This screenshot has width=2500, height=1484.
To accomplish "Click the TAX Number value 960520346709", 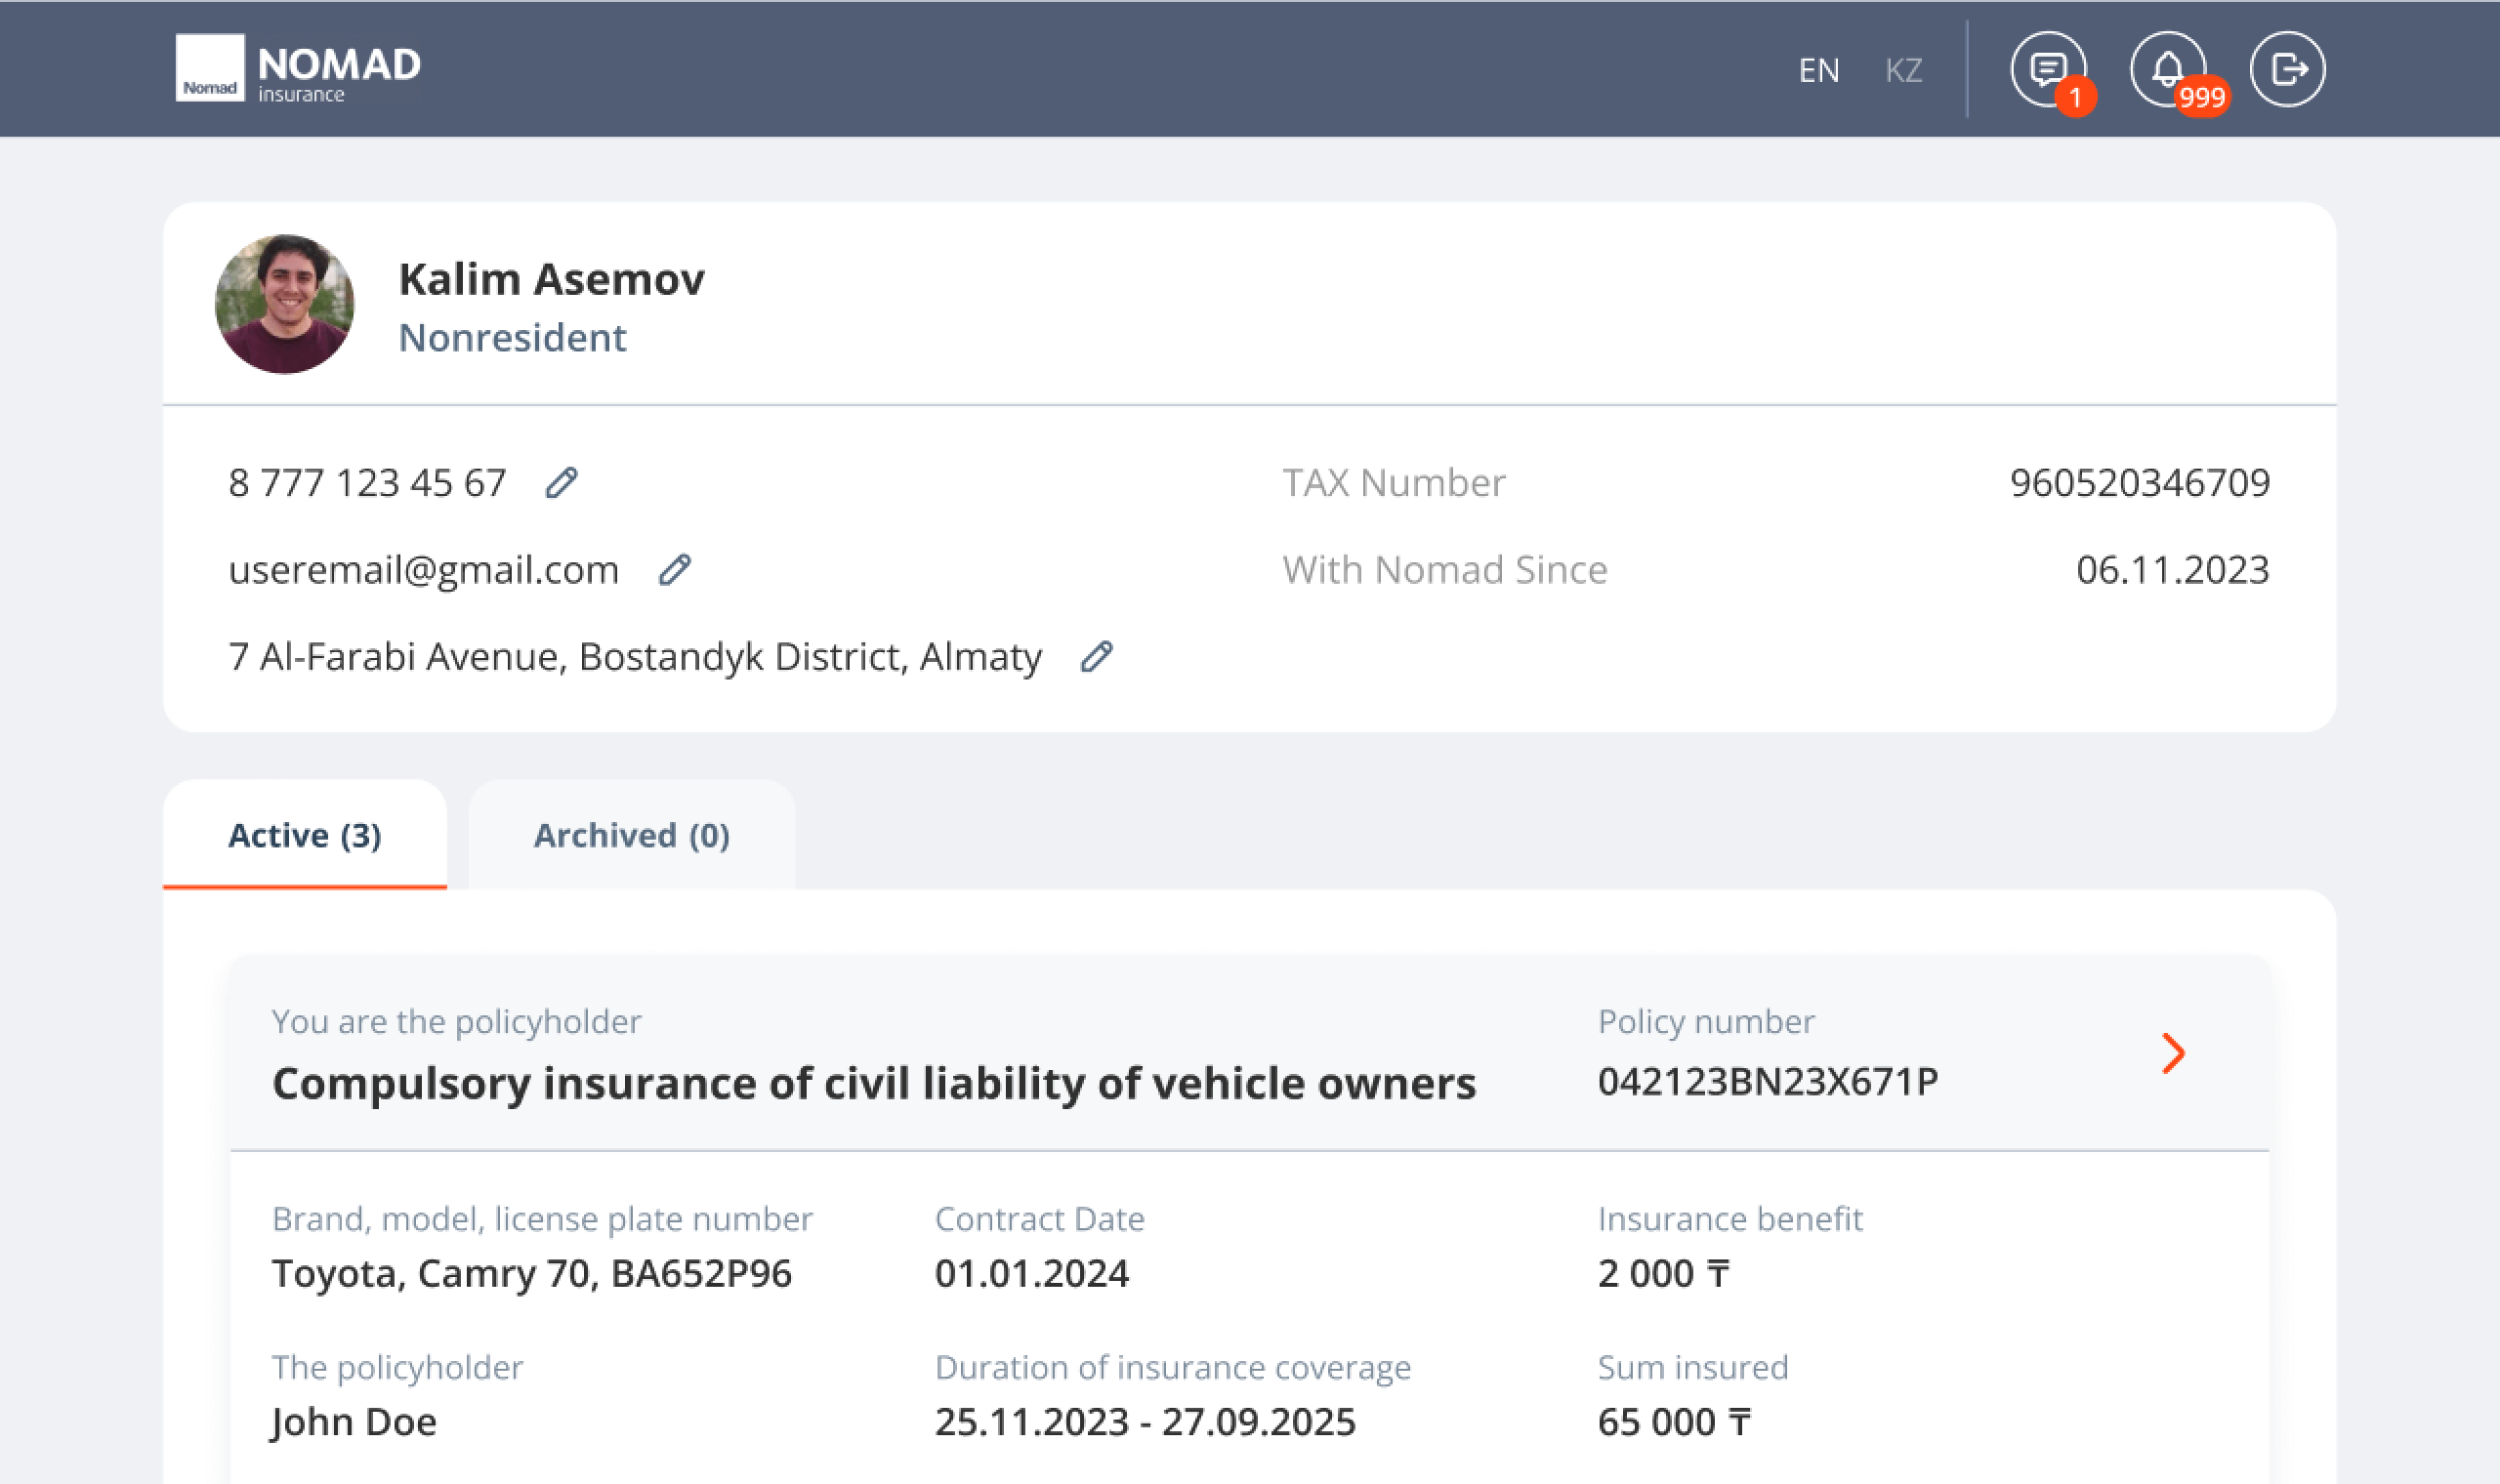I will tap(2139, 483).
